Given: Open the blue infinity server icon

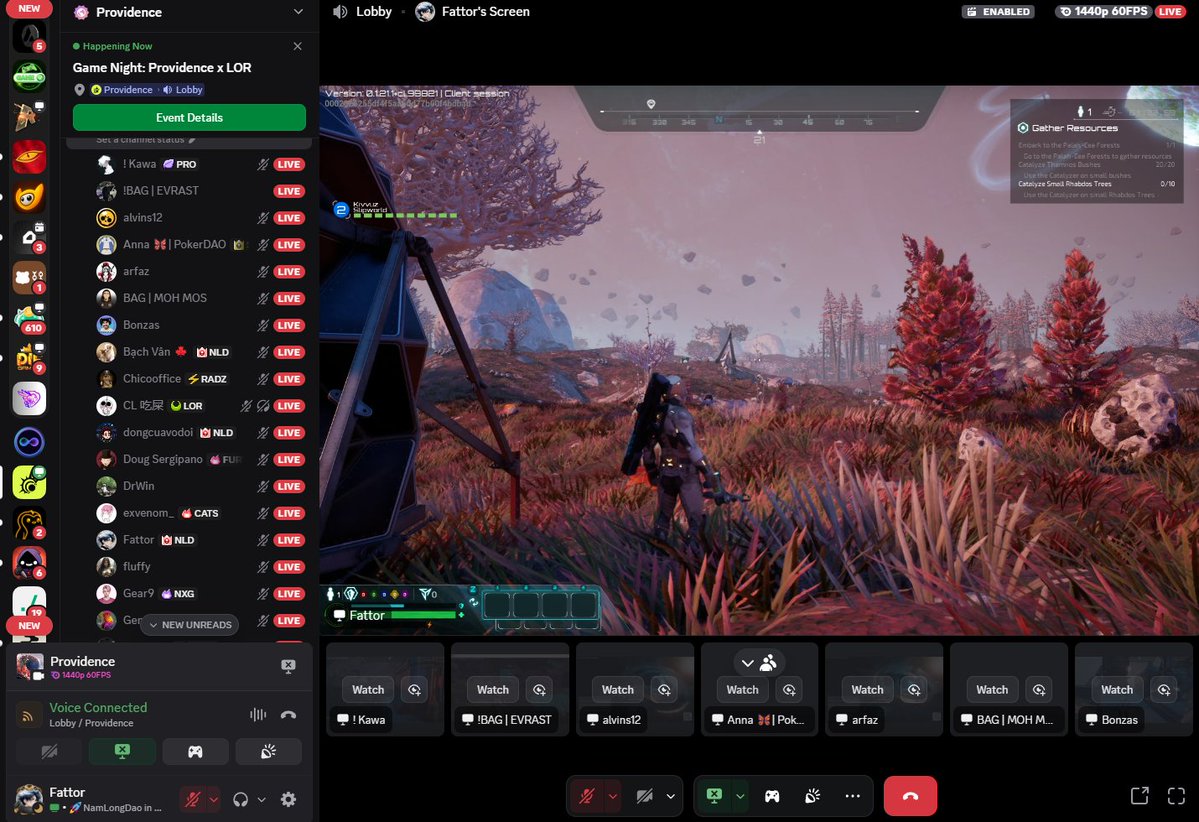Looking at the screenshot, I should tap(29, 441).
